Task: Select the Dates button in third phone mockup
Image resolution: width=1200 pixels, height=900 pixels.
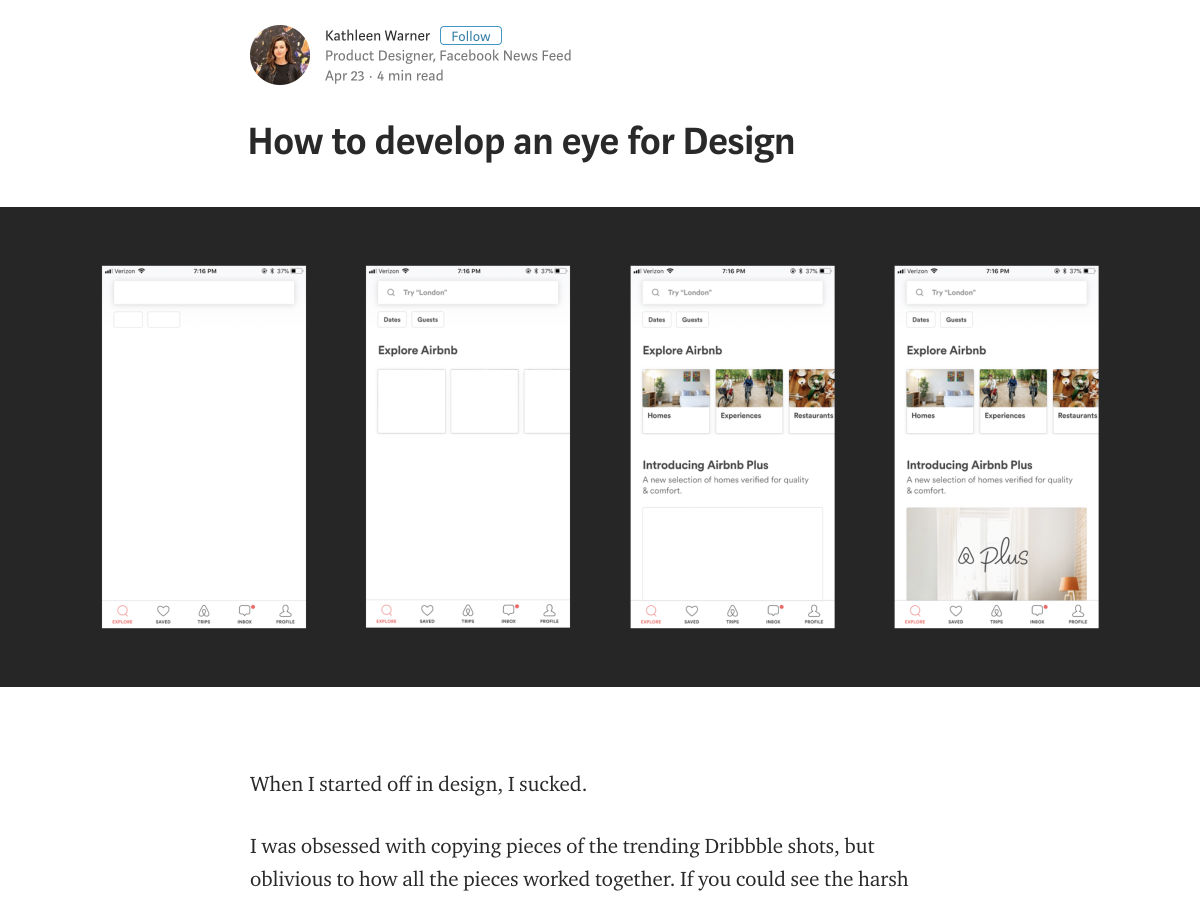Action: point(657,320)
